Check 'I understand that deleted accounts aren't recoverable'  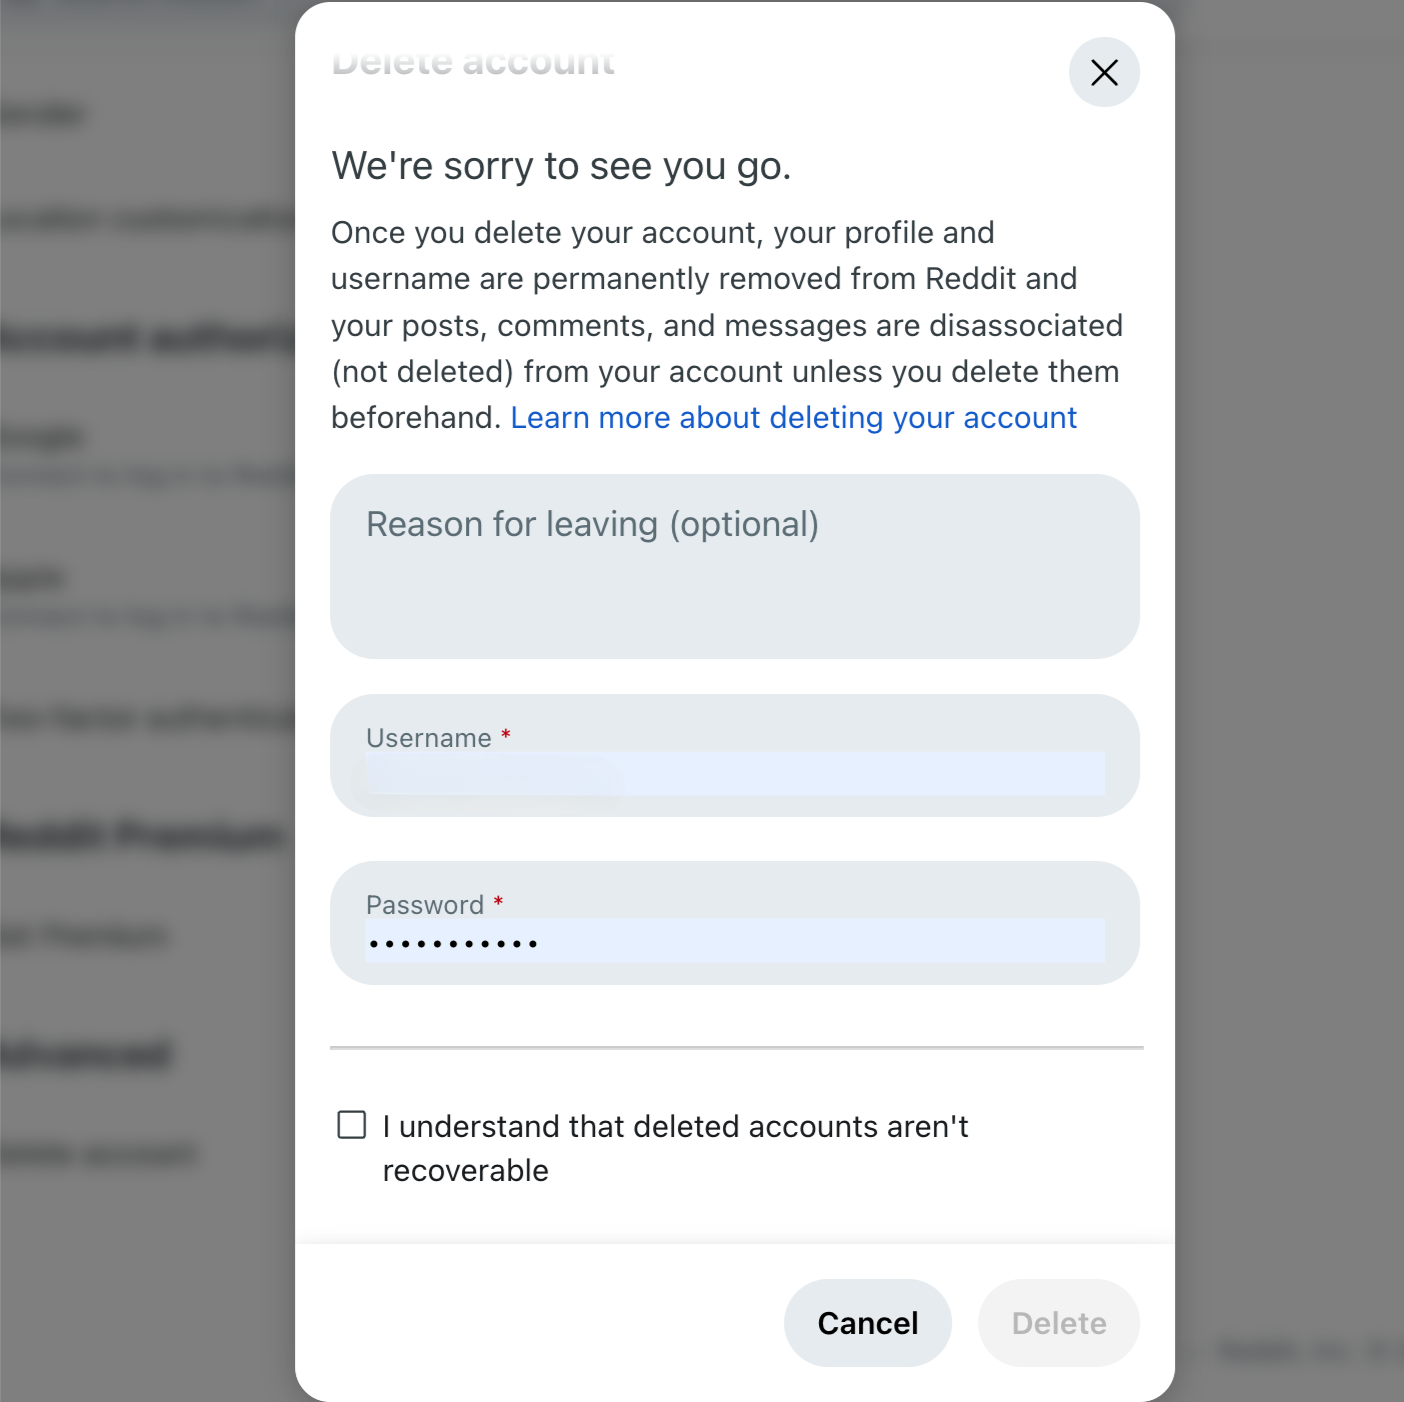(352, 1125)
